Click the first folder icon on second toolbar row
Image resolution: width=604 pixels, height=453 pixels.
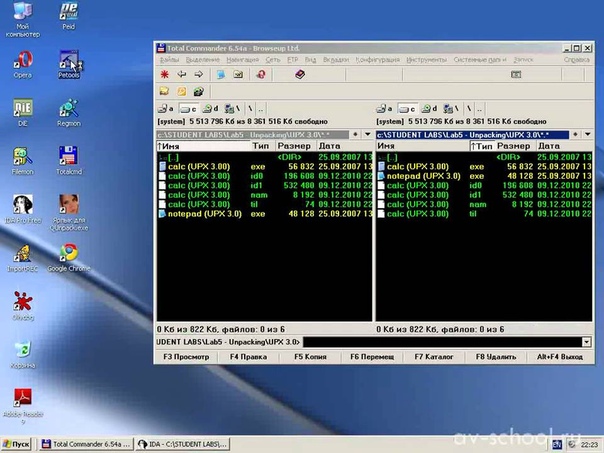[164, 91]
